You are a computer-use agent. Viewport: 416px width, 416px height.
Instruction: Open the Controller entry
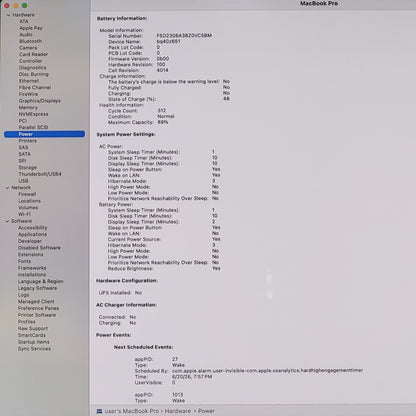31,61
